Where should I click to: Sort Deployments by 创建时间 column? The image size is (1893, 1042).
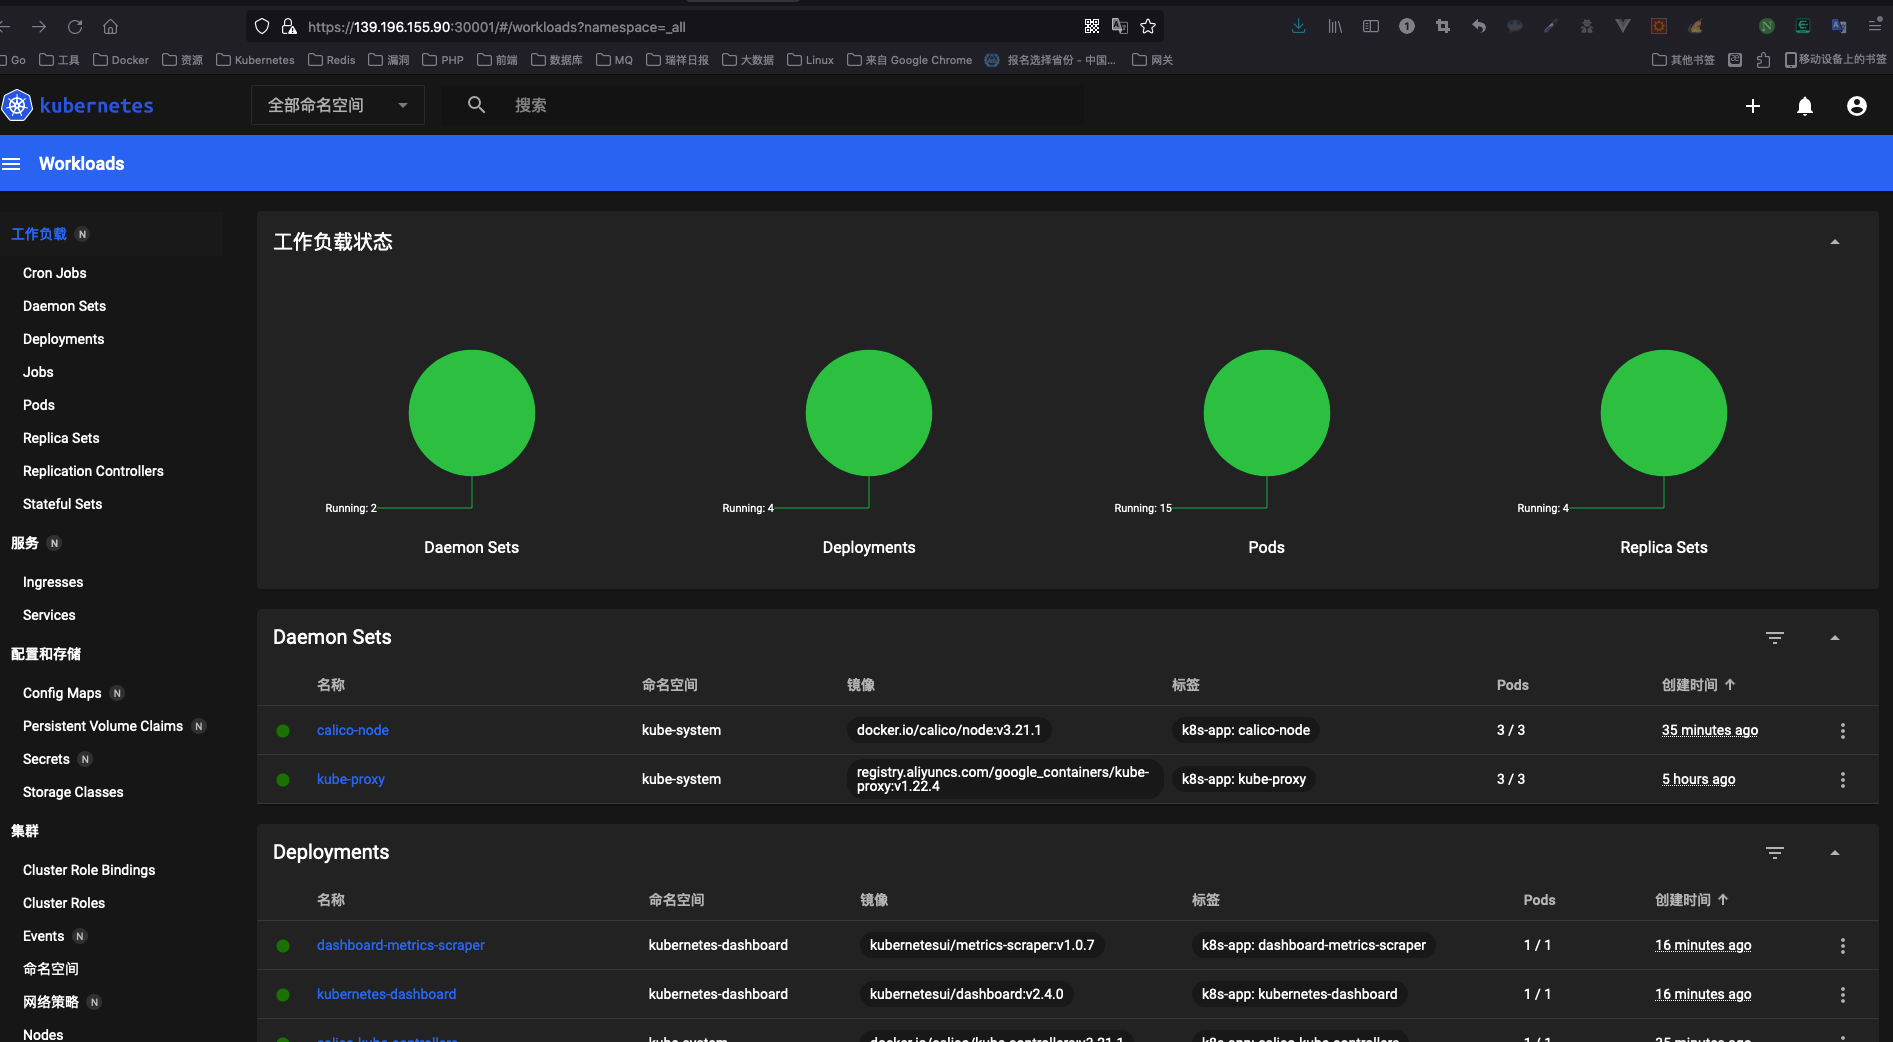click(x=1691, y=900)
